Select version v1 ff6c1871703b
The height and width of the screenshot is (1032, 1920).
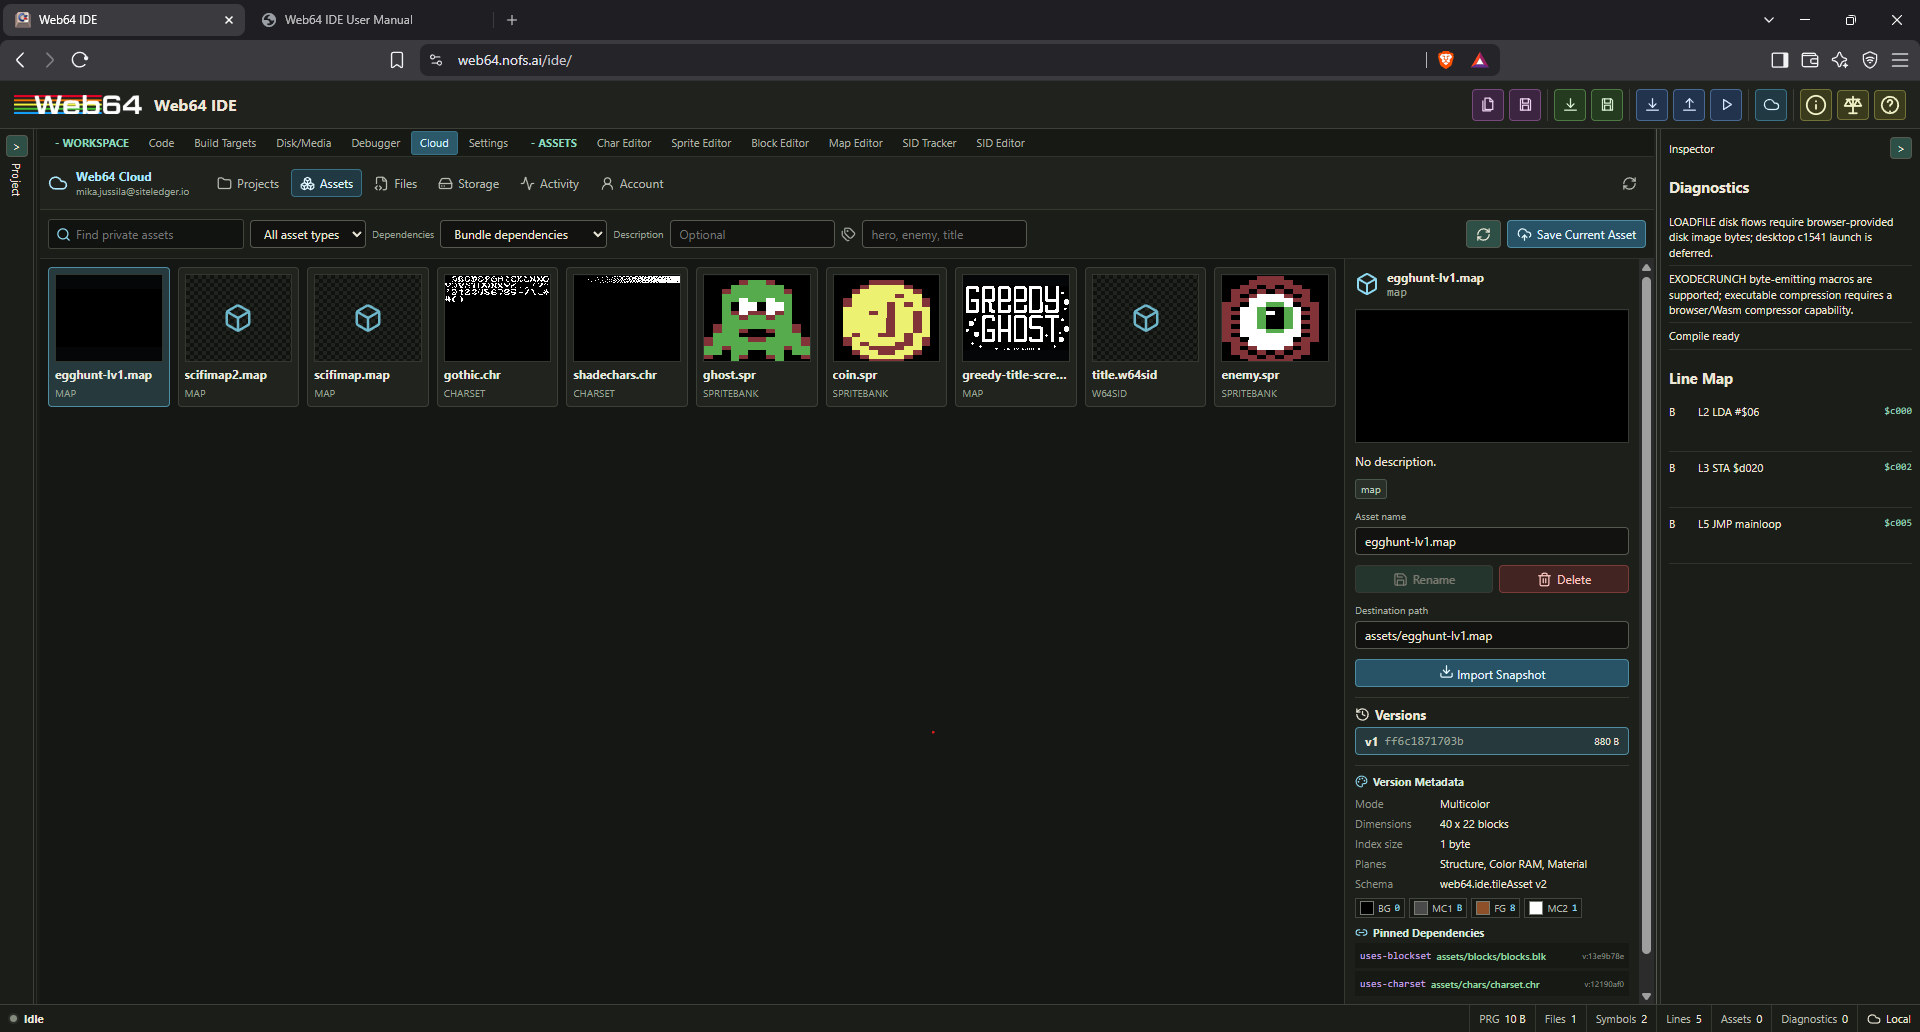1492,741
